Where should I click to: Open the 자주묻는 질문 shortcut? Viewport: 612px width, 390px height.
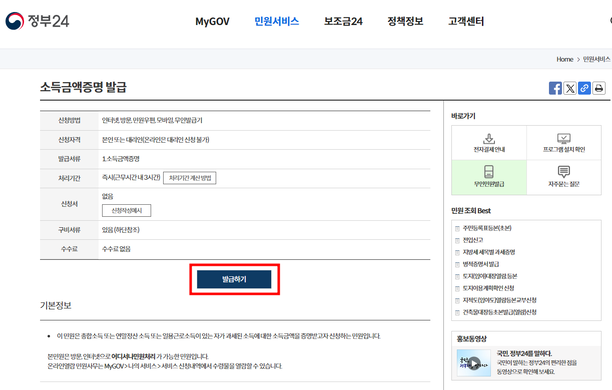tap(564, 177)
